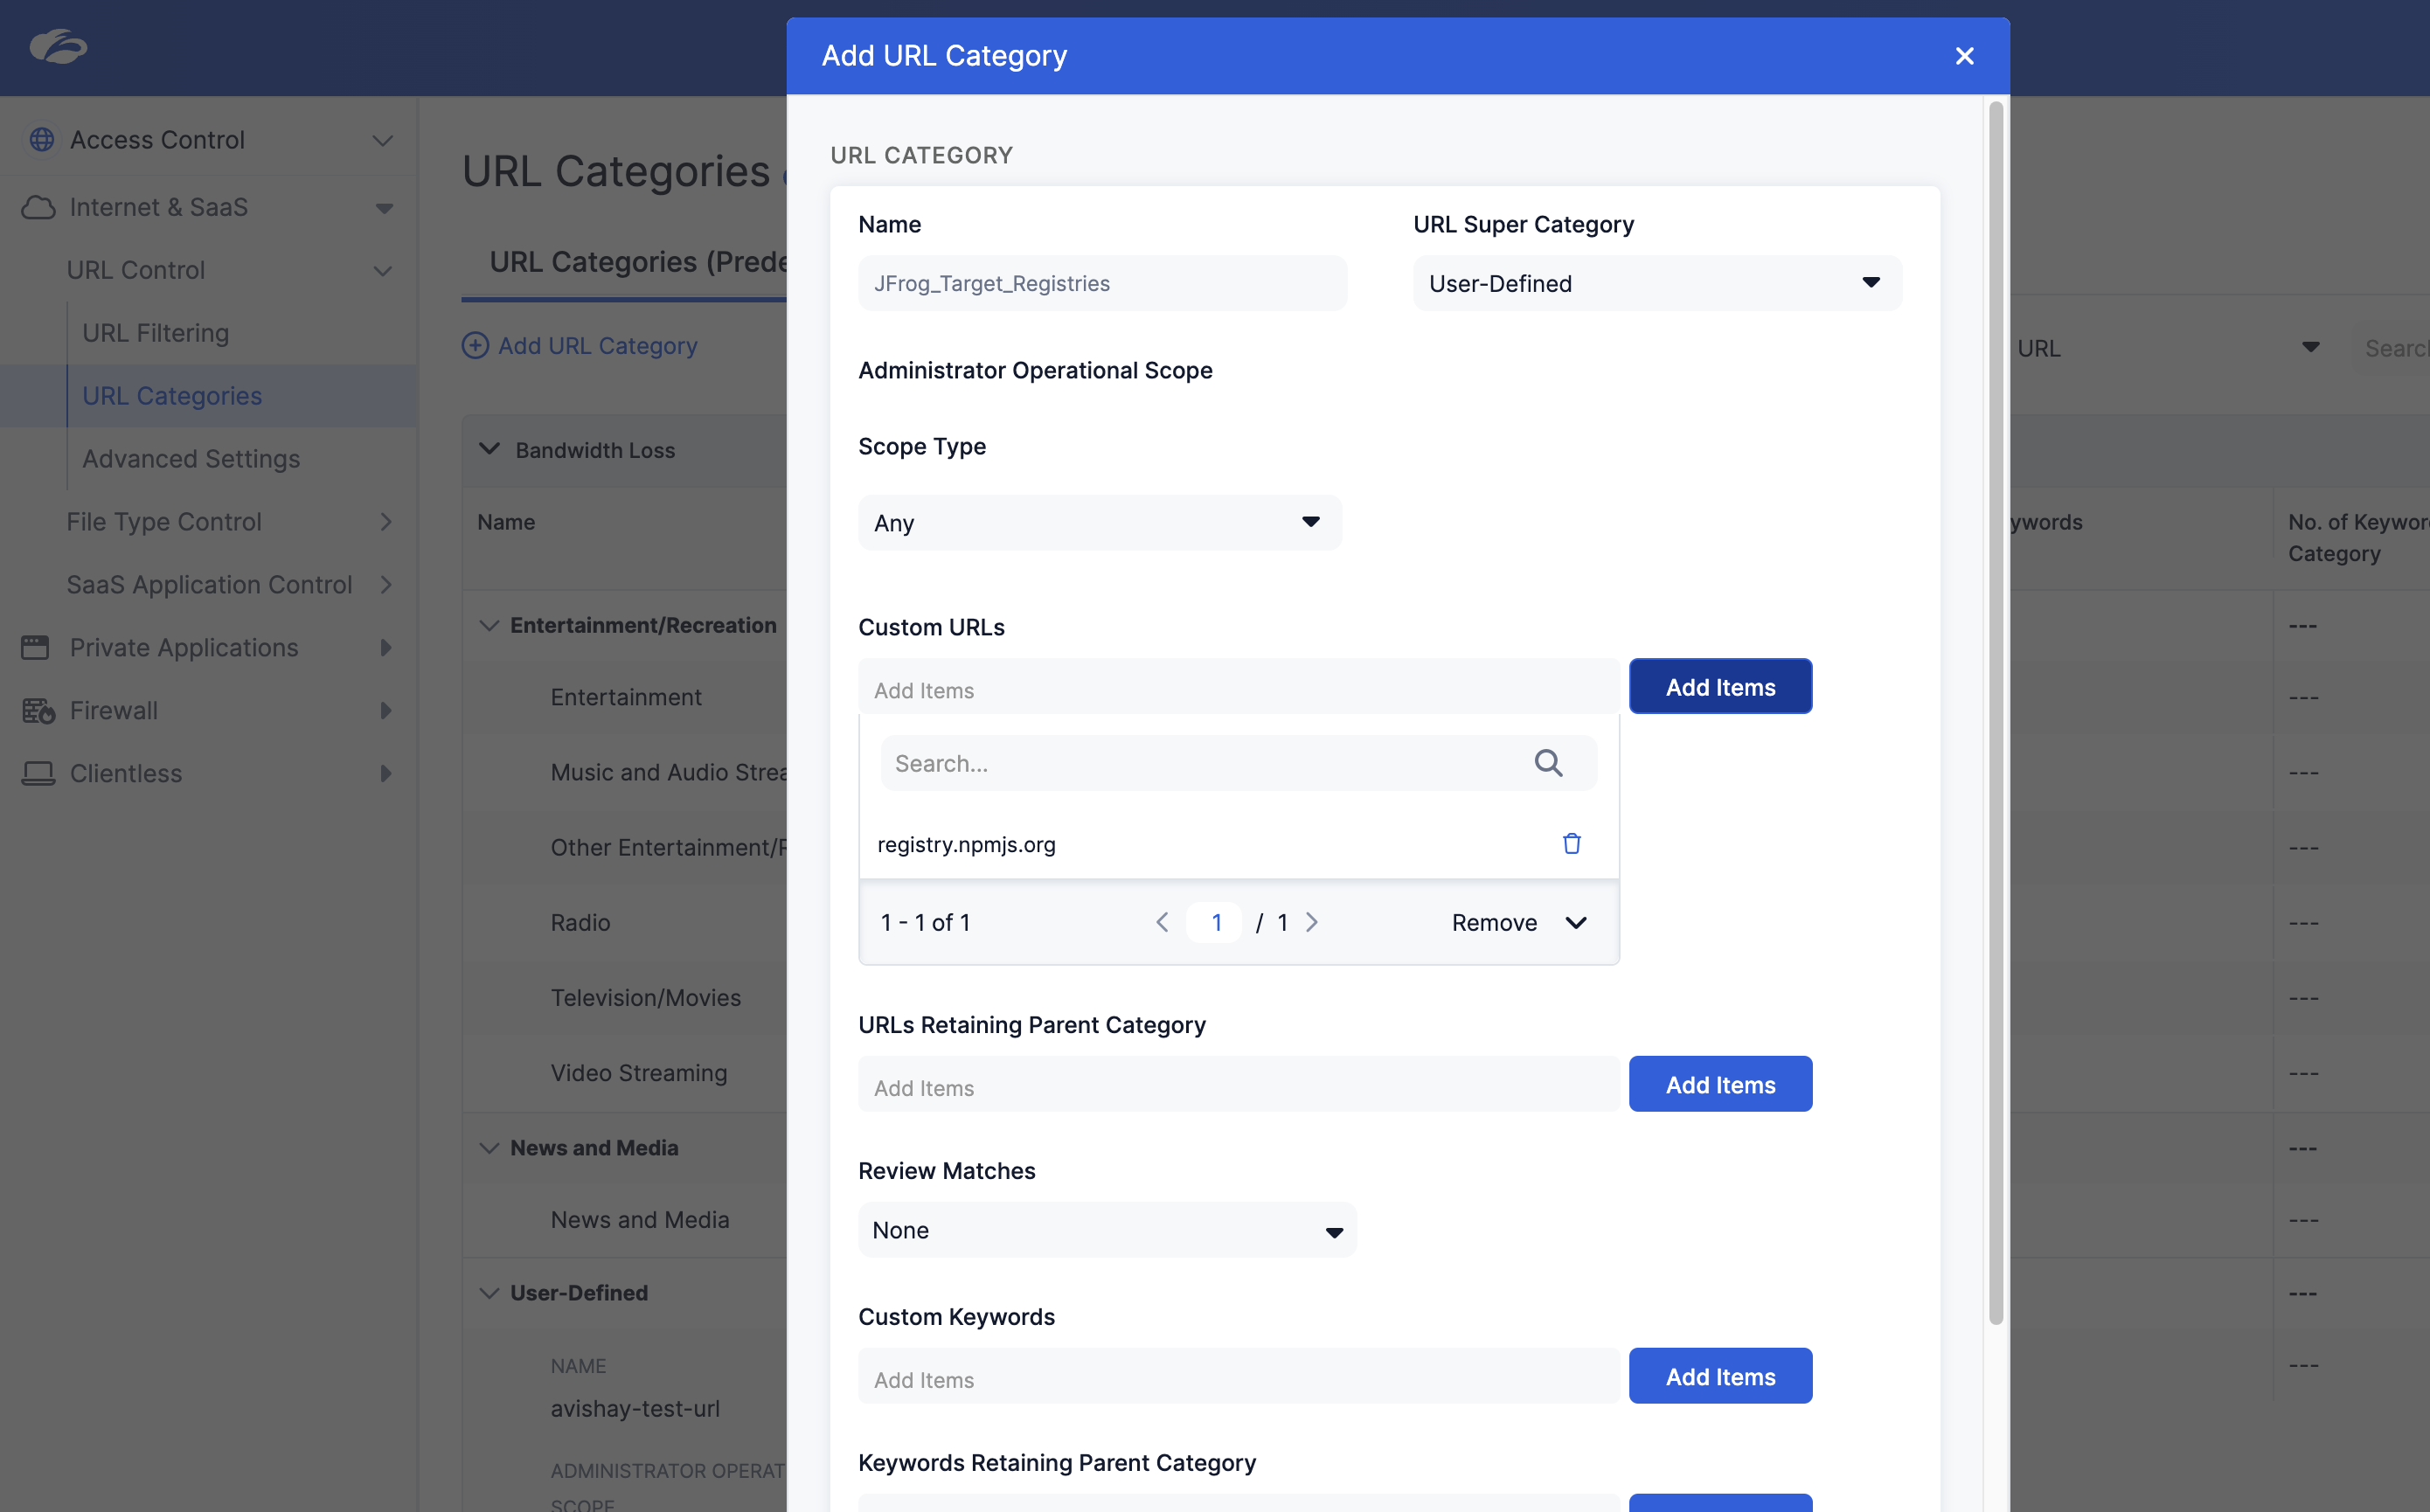Go to next page of custom URLs
The width and height of the screenshot is (2430, 1512).
click(1312, 923)
